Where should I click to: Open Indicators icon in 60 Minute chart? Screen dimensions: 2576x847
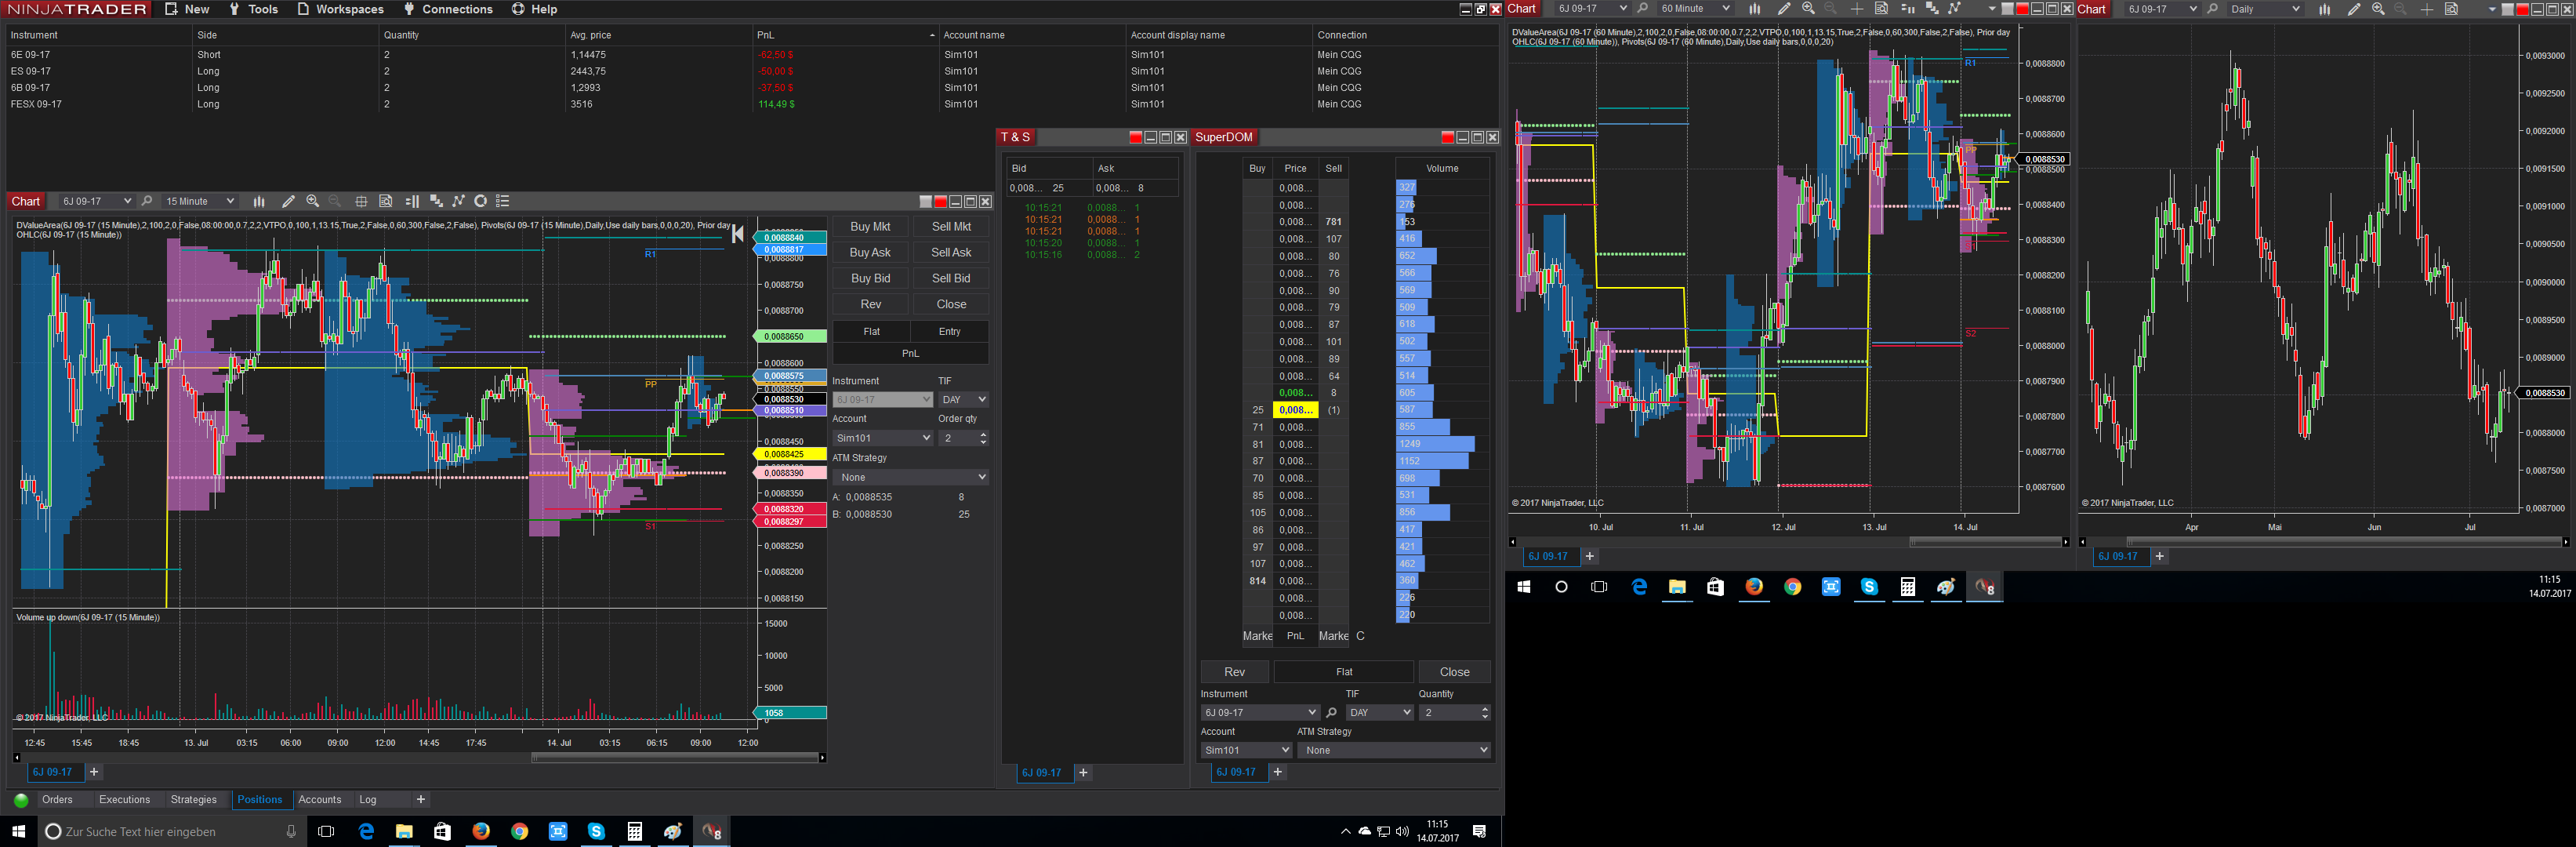tap(1932, 9)
